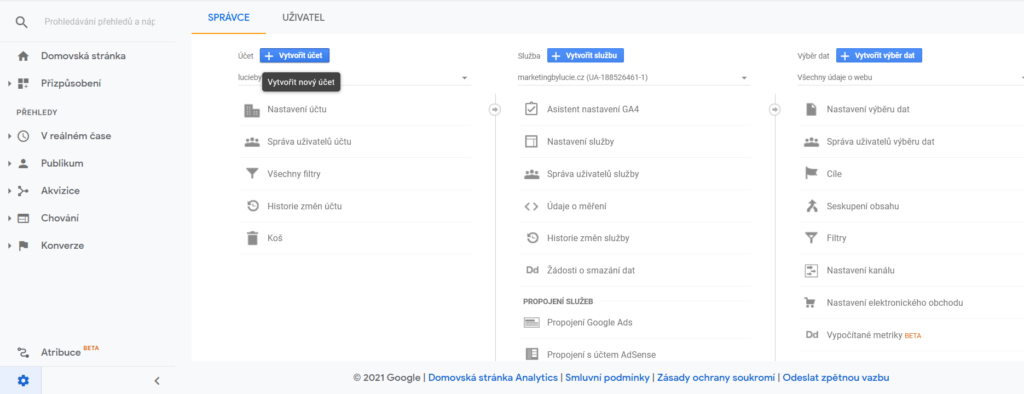Click the Nastavení elektronického obchodu cart icon
This screenshot has width=1024, height=394.
[811, 303]
